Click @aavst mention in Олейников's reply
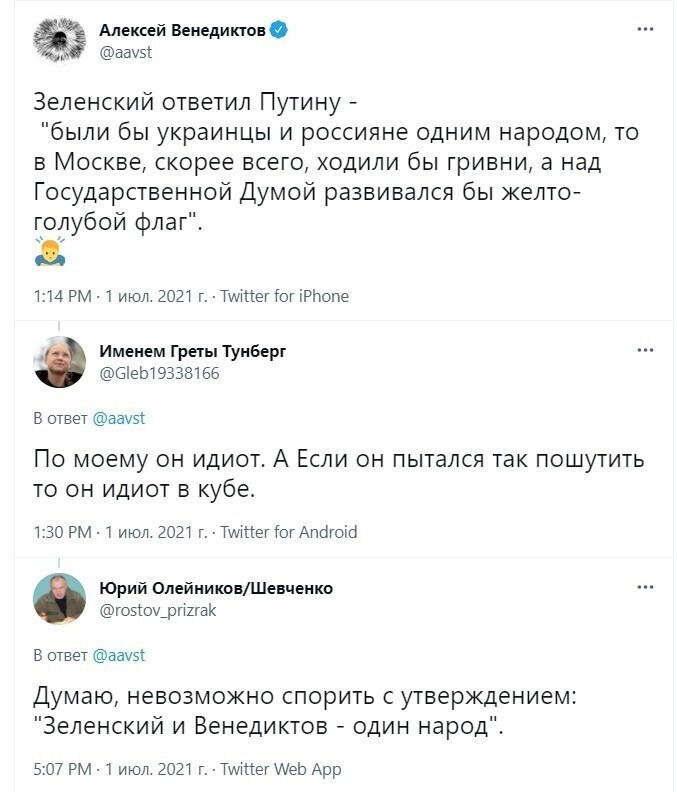 [119, 656]
